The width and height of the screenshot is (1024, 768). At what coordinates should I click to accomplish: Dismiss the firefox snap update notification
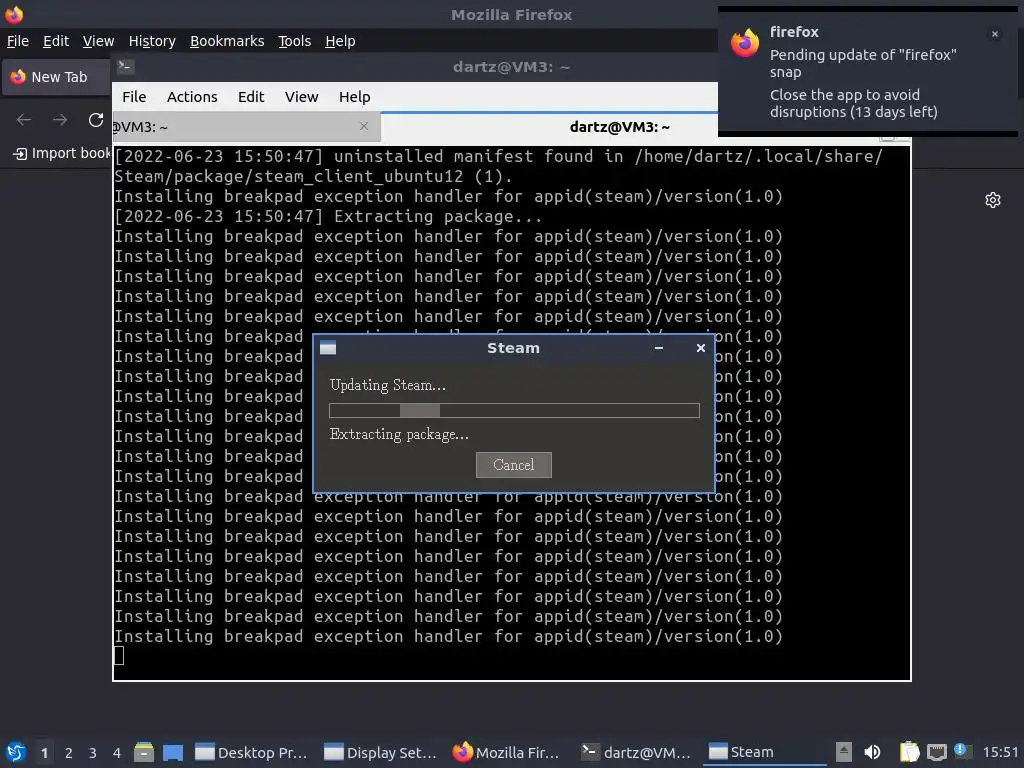995,34
